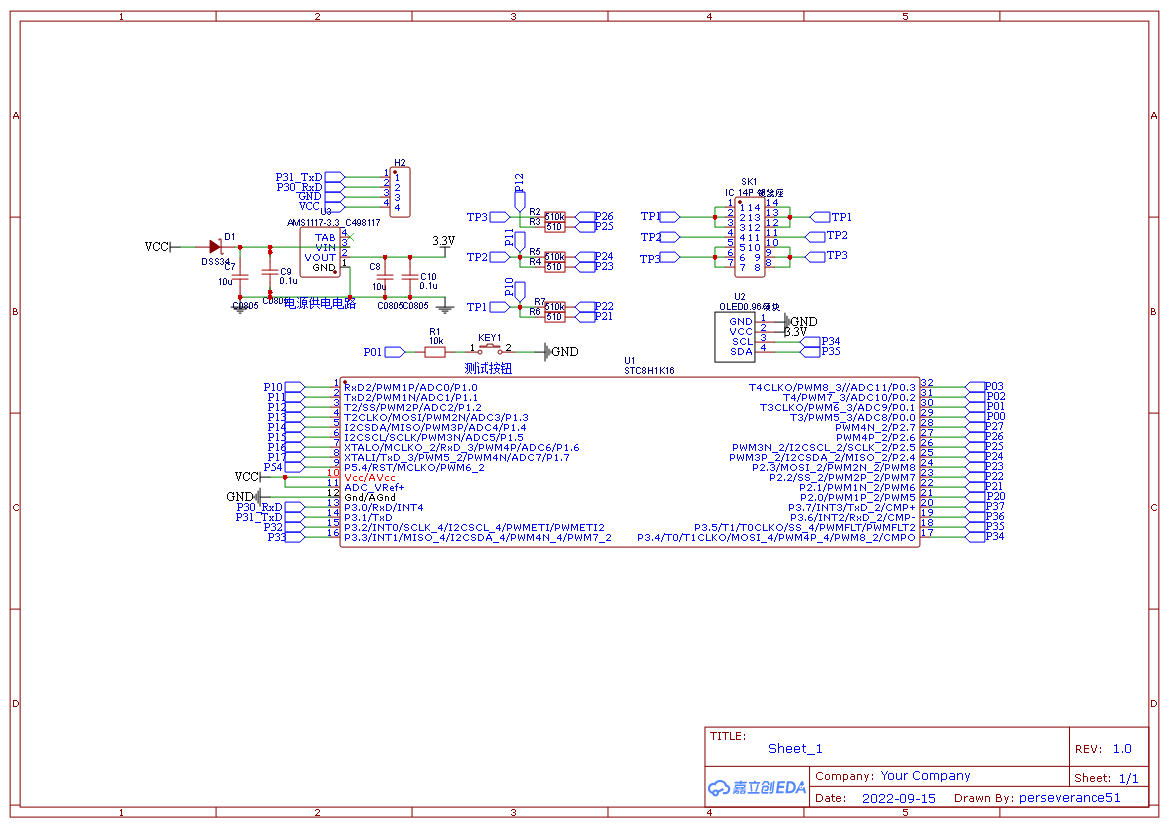Select the P5.4/RST/MCLKO/PWM6_2 pin label
1169x827 pixels.
(x=415, y=467)
